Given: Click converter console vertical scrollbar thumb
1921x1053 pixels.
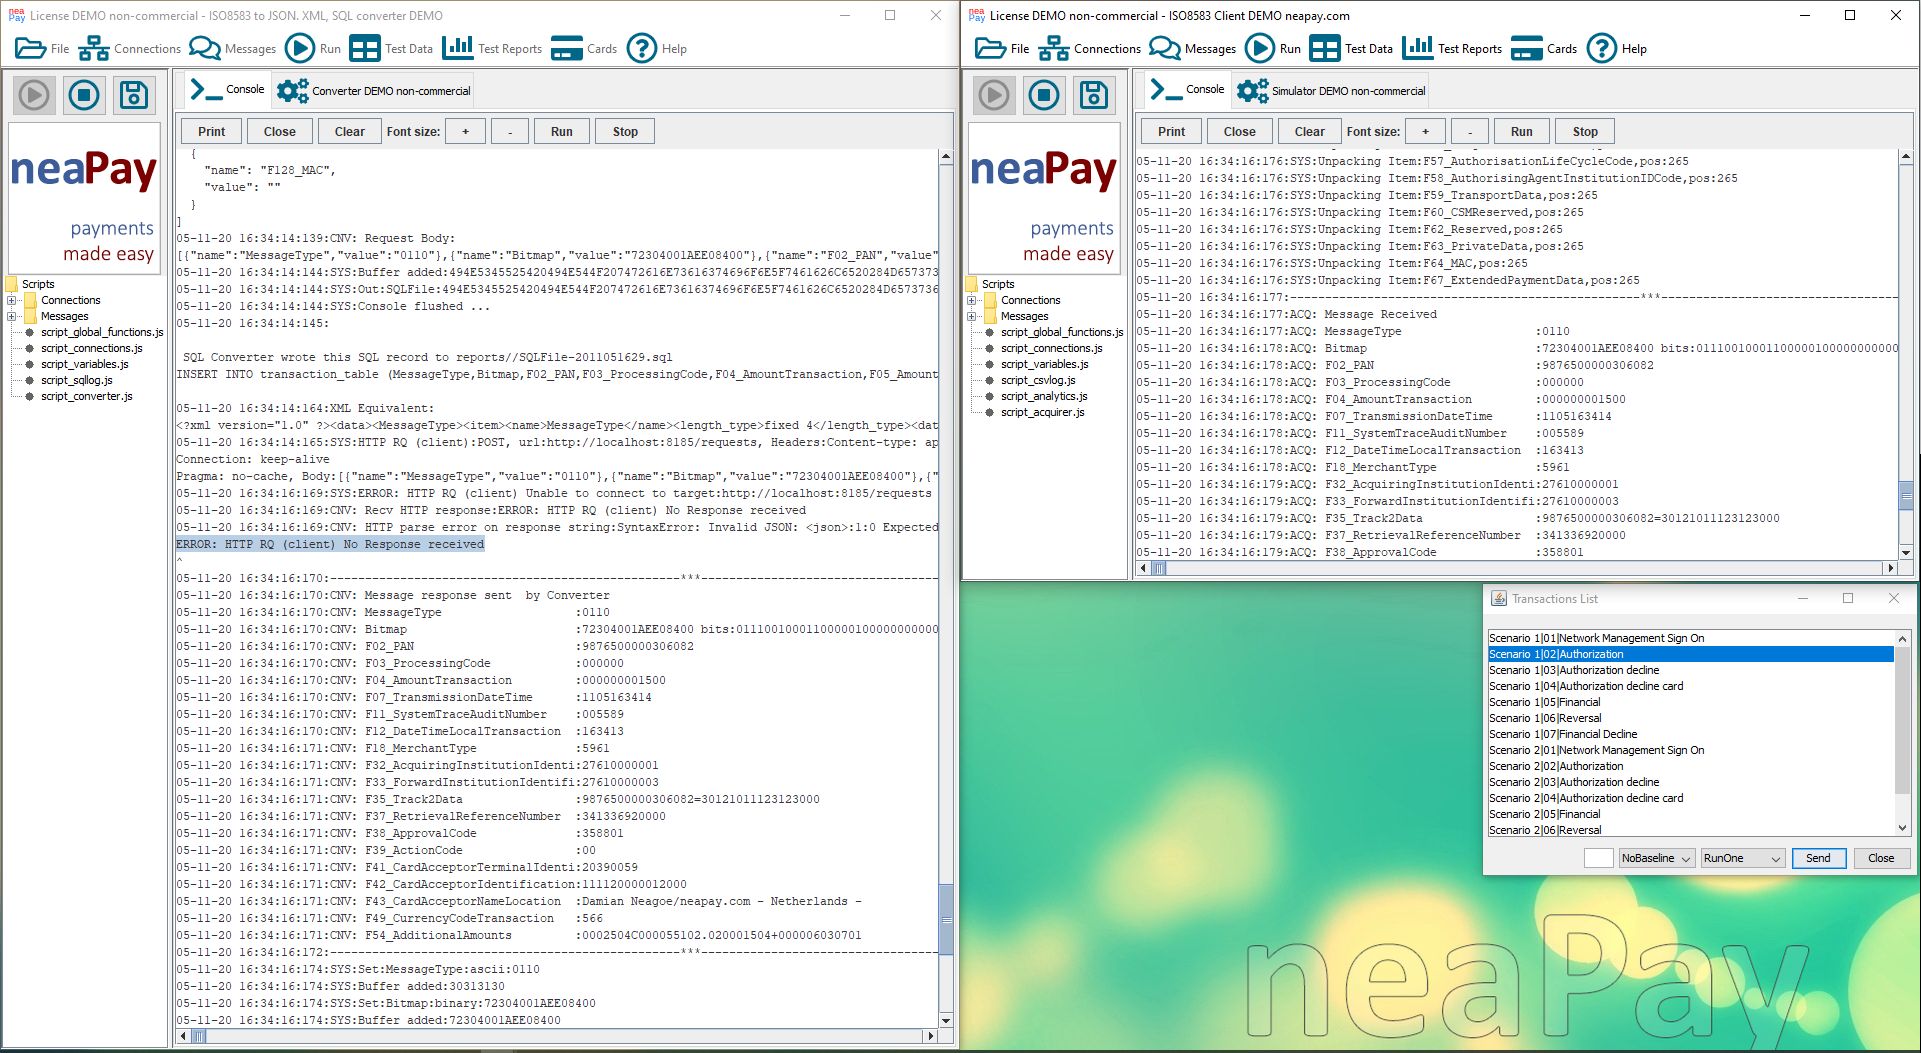Looking at the screenshot, I should 946,920.
